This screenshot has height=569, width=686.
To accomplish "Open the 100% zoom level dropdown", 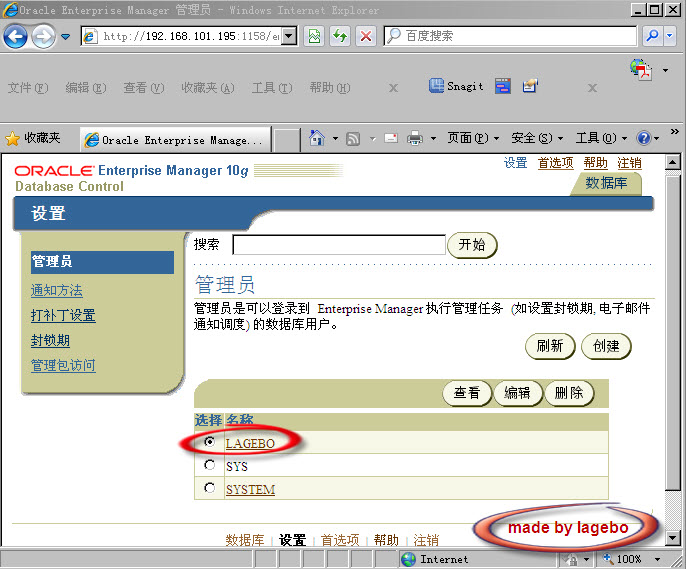I will 657,559.
